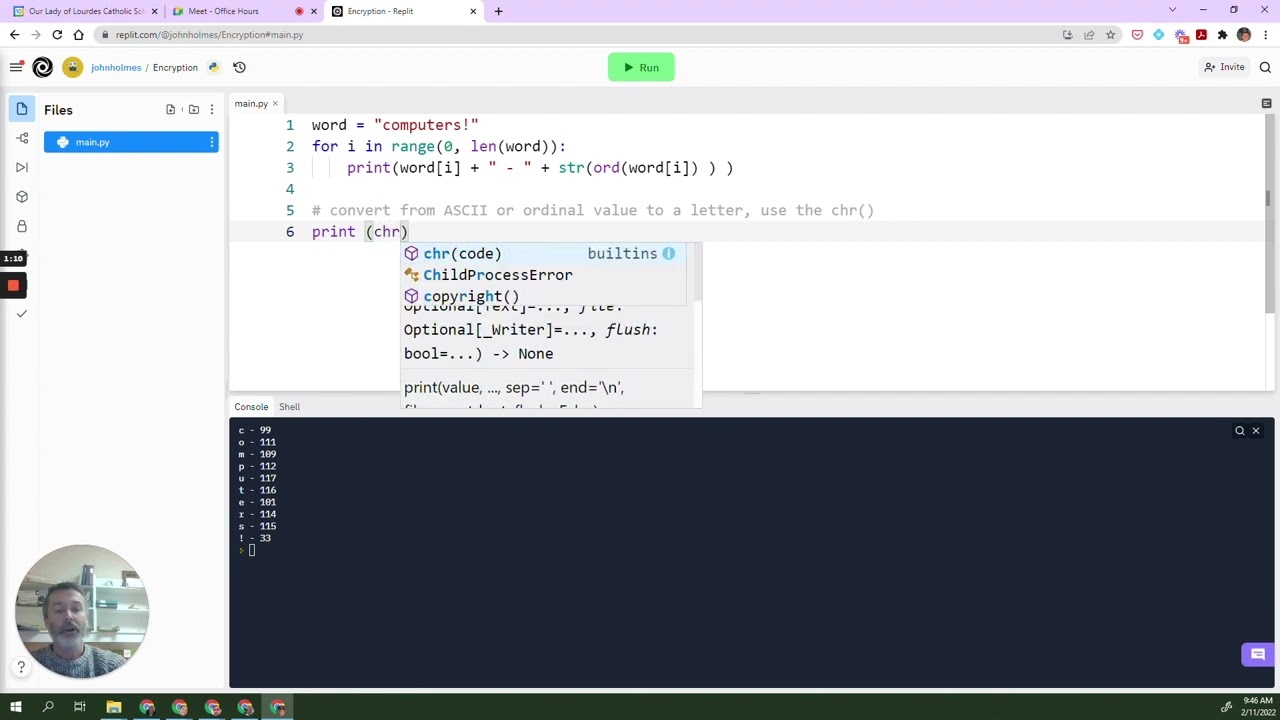The height and width of the screenshot is (720, 1280).
Task: Open the Extensions puzzle menu
Action: tap(1222, 35)
